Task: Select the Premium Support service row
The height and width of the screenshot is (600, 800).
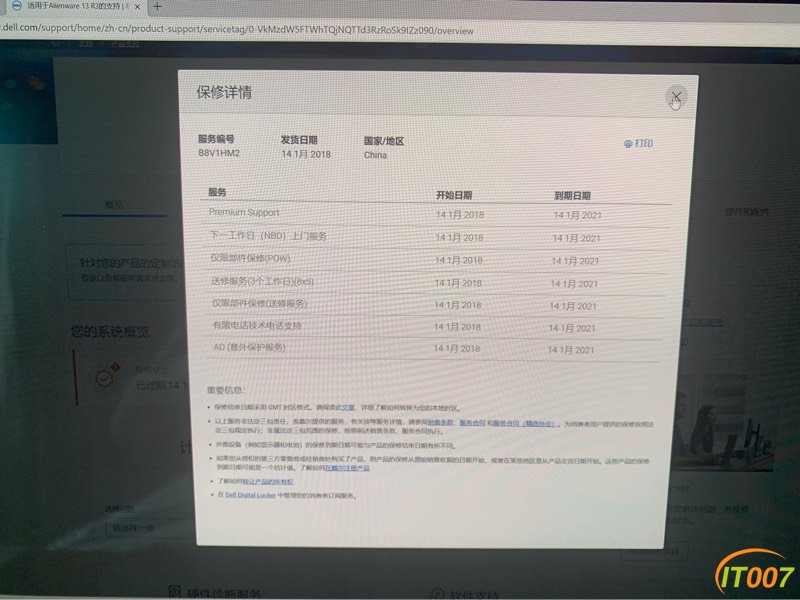Action: click(x=436, y=214)
